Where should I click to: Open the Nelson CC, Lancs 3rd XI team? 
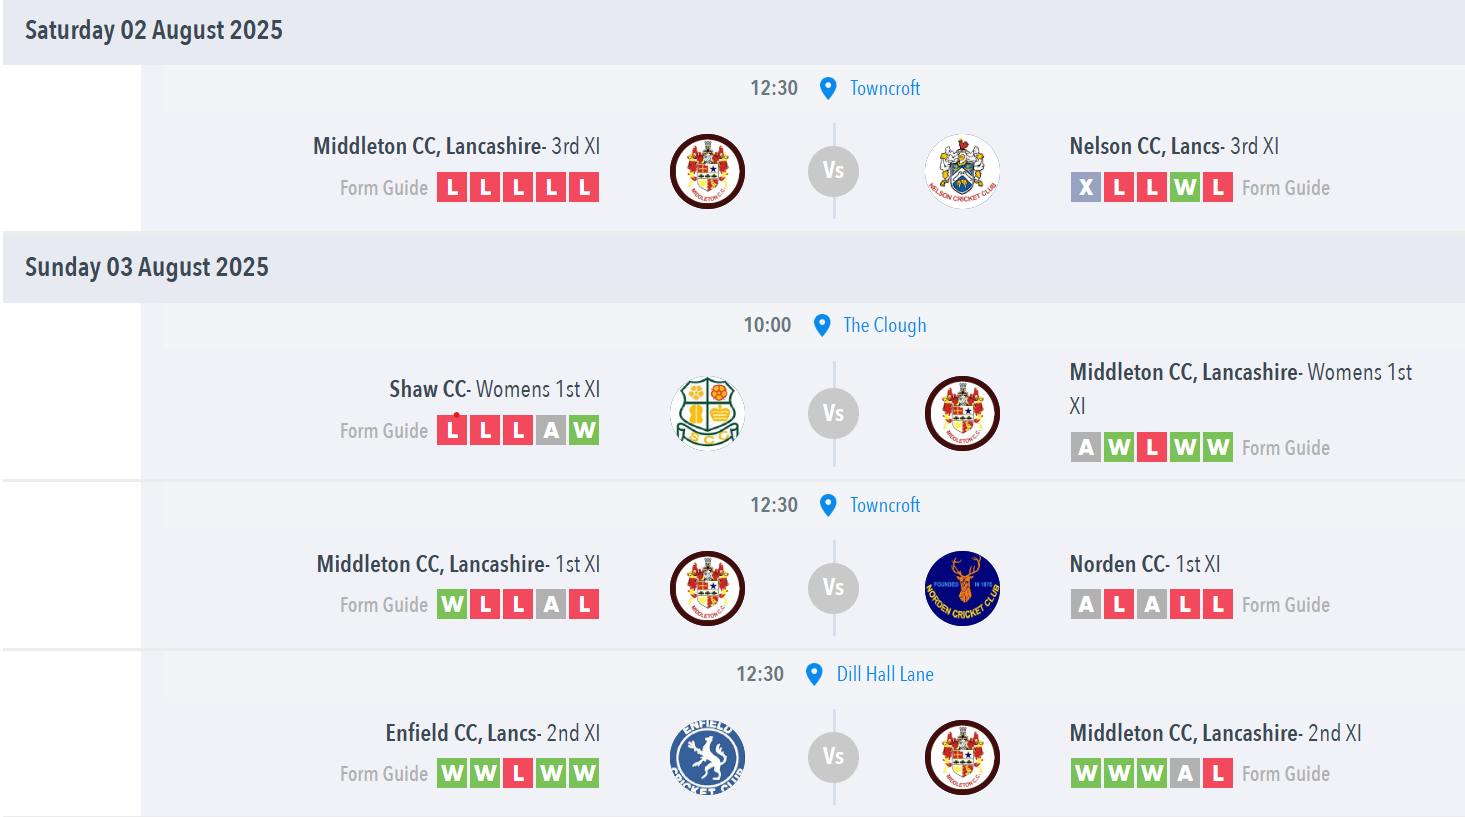(1174, 146)
